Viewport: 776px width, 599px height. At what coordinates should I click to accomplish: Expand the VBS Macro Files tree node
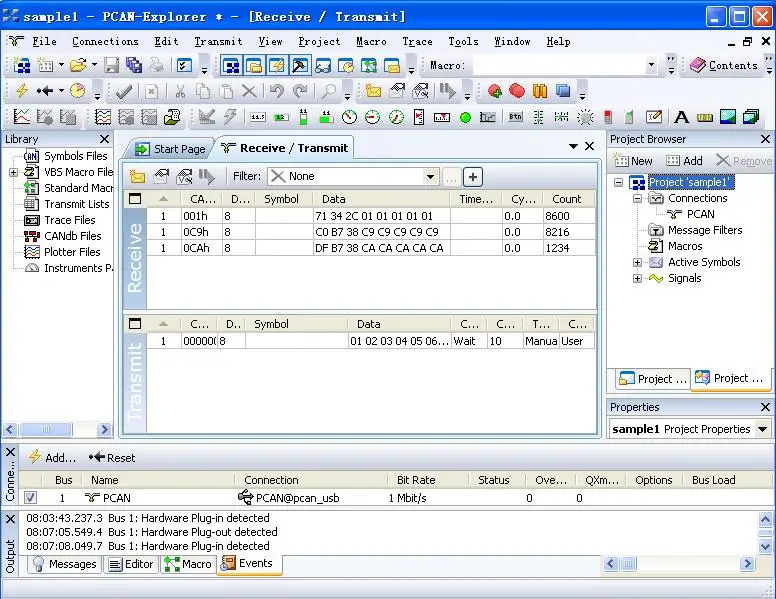(13, 172)
